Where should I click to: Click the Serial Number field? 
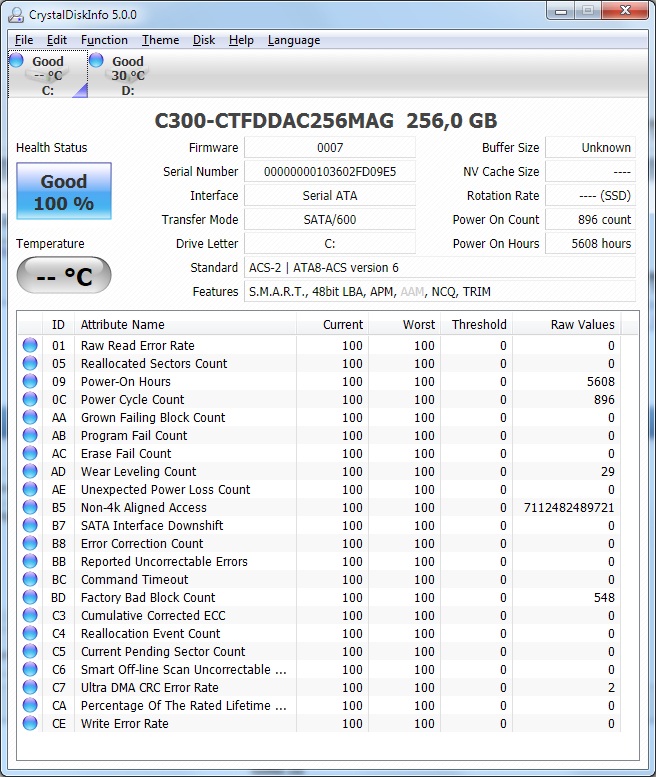point(330,171)
